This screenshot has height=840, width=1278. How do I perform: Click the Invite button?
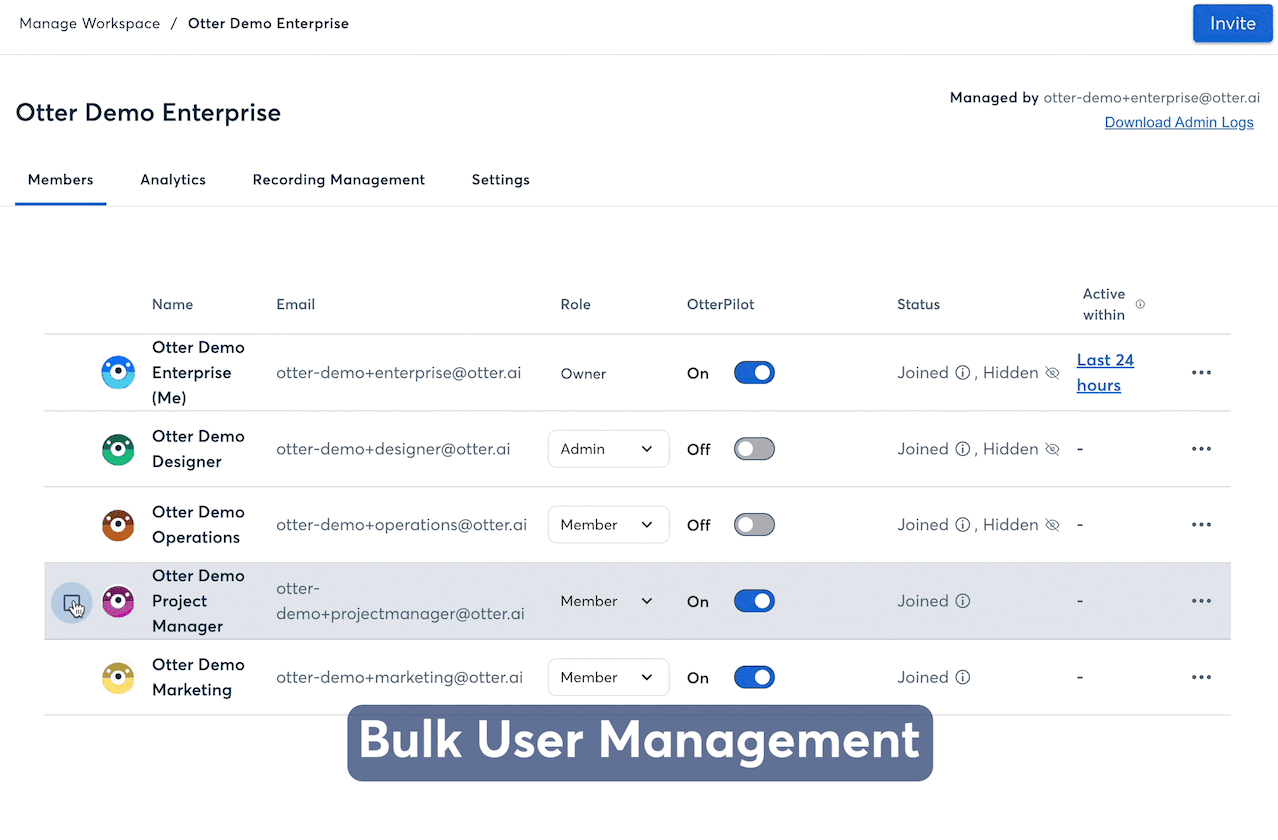click(x=1232, y=24)
